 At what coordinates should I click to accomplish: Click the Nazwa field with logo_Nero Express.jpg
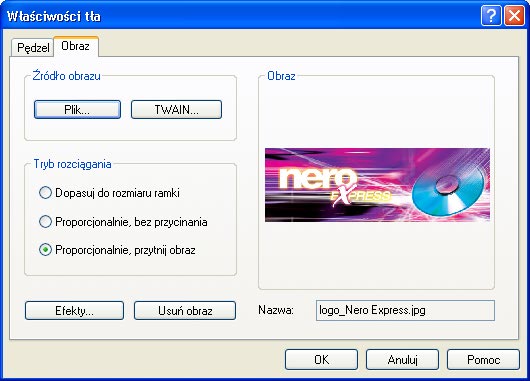click(x=405, y=310)
